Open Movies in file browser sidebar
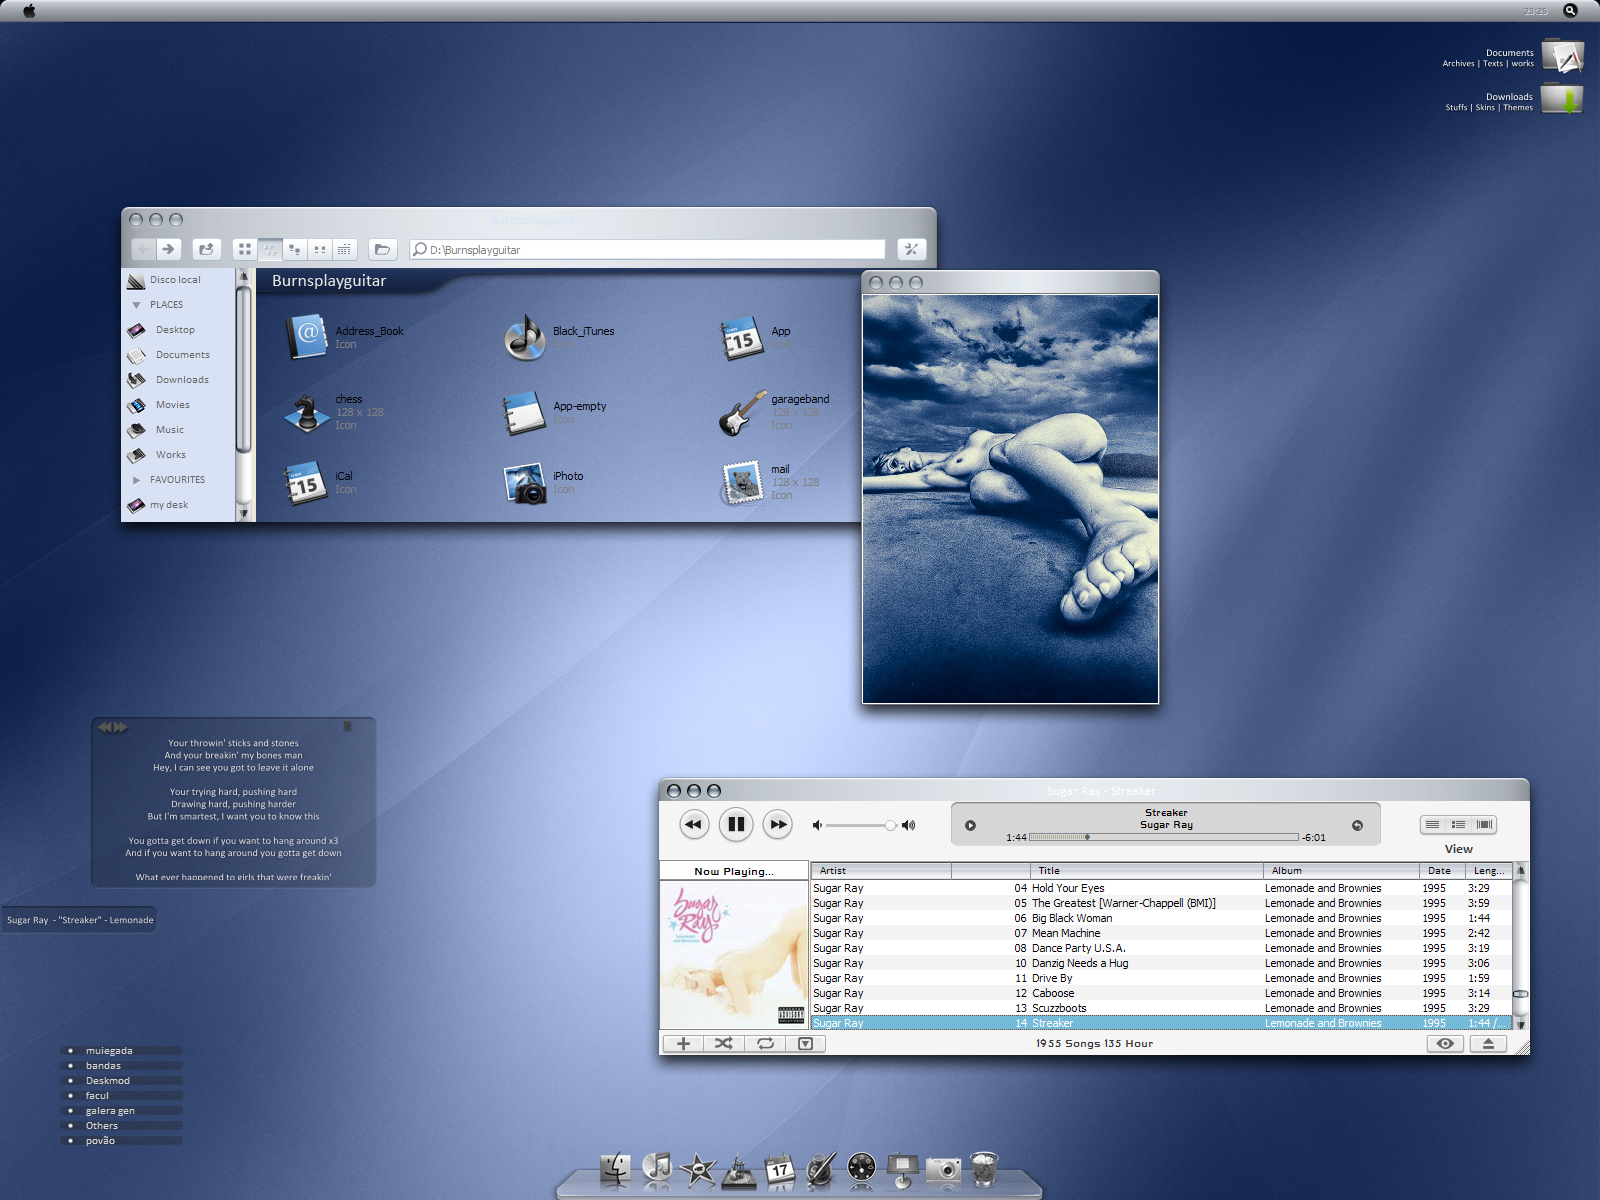1600x1200 pixels. coord(173,405)
